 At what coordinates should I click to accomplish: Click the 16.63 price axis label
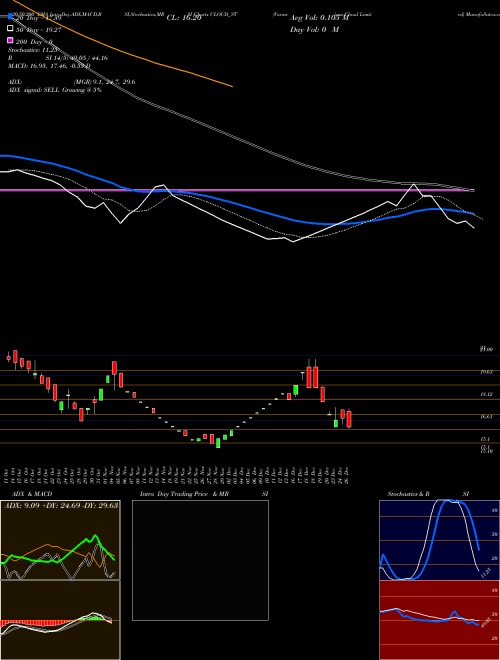click(487, 417)
